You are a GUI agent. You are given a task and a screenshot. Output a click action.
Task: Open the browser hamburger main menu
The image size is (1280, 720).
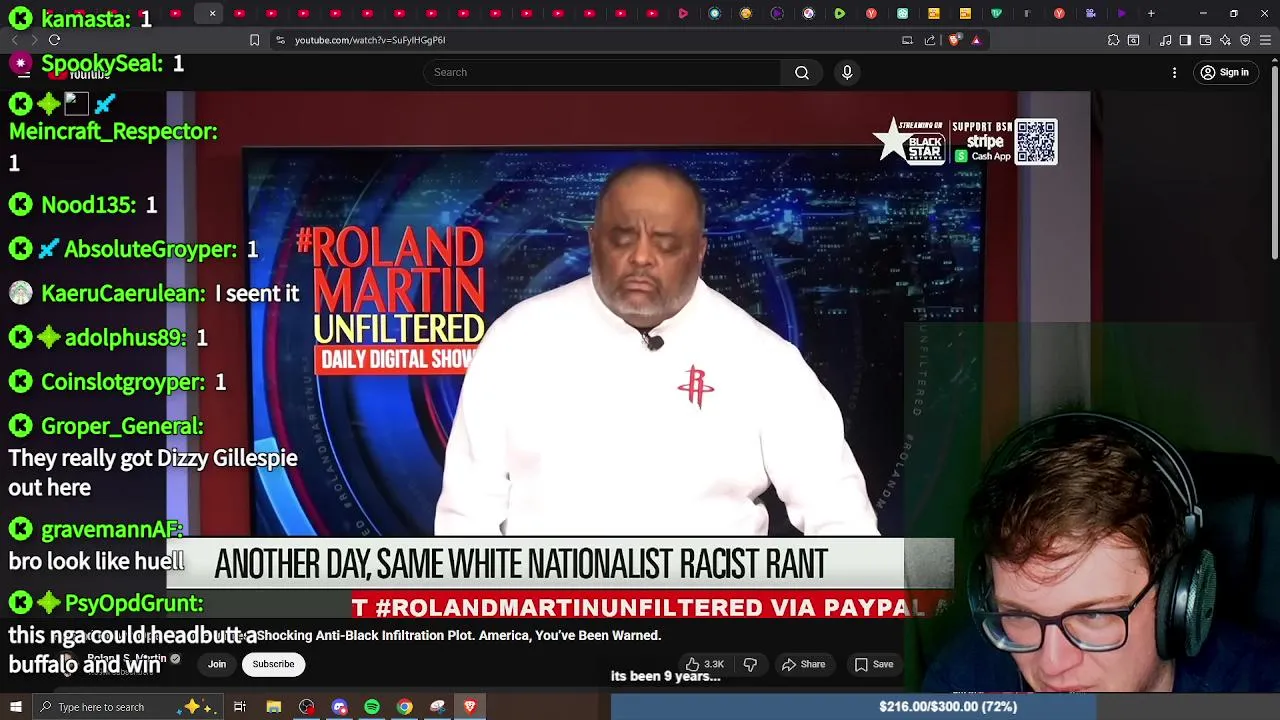pos(1265,40)
